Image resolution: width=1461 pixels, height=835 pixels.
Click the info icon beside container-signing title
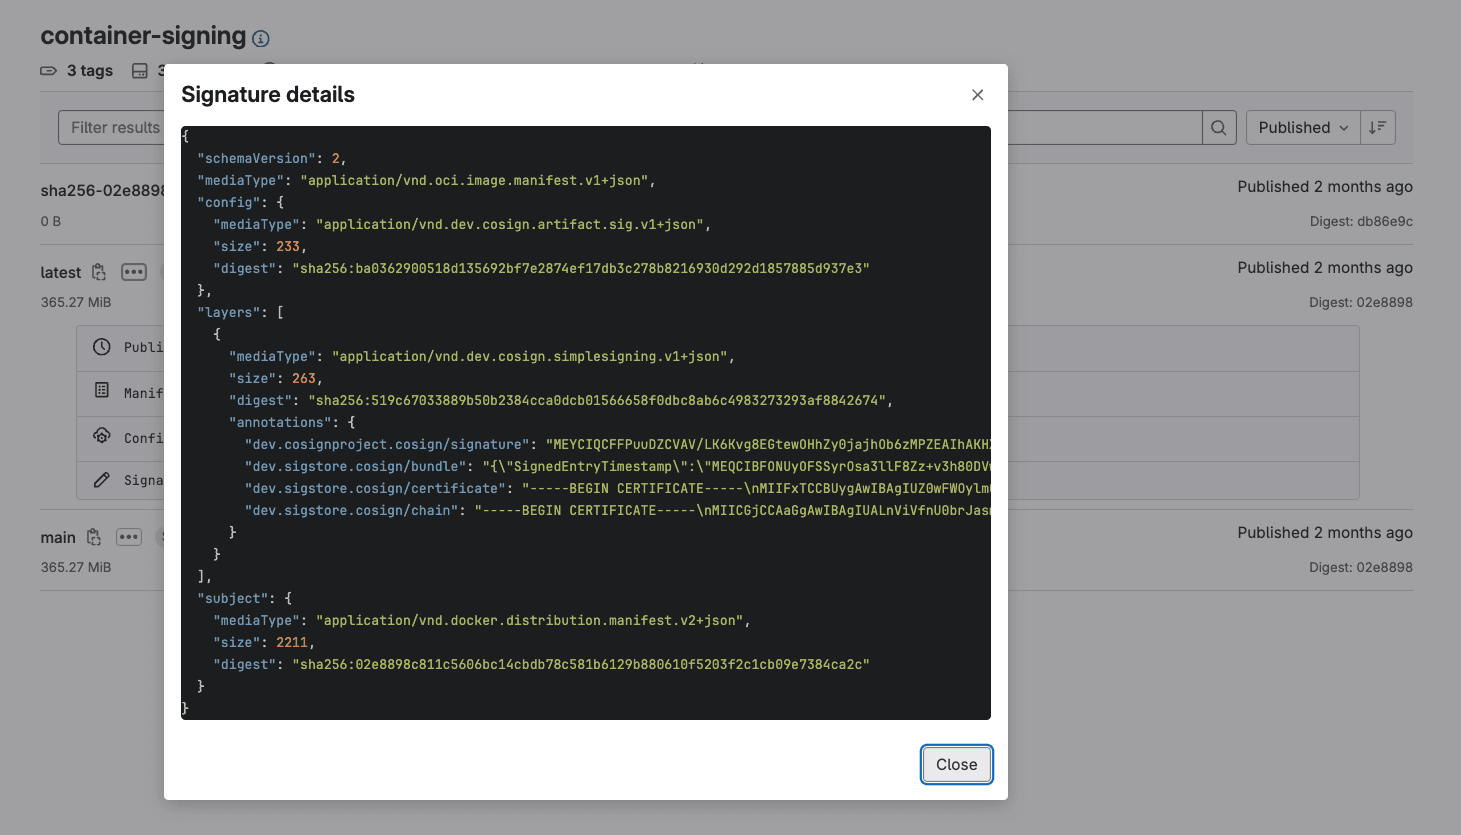261,39
